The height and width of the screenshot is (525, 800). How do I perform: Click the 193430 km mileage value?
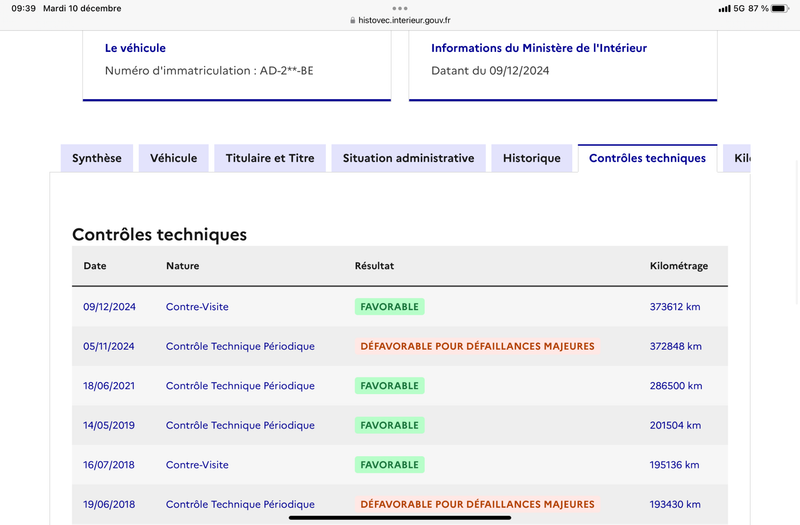675,504
